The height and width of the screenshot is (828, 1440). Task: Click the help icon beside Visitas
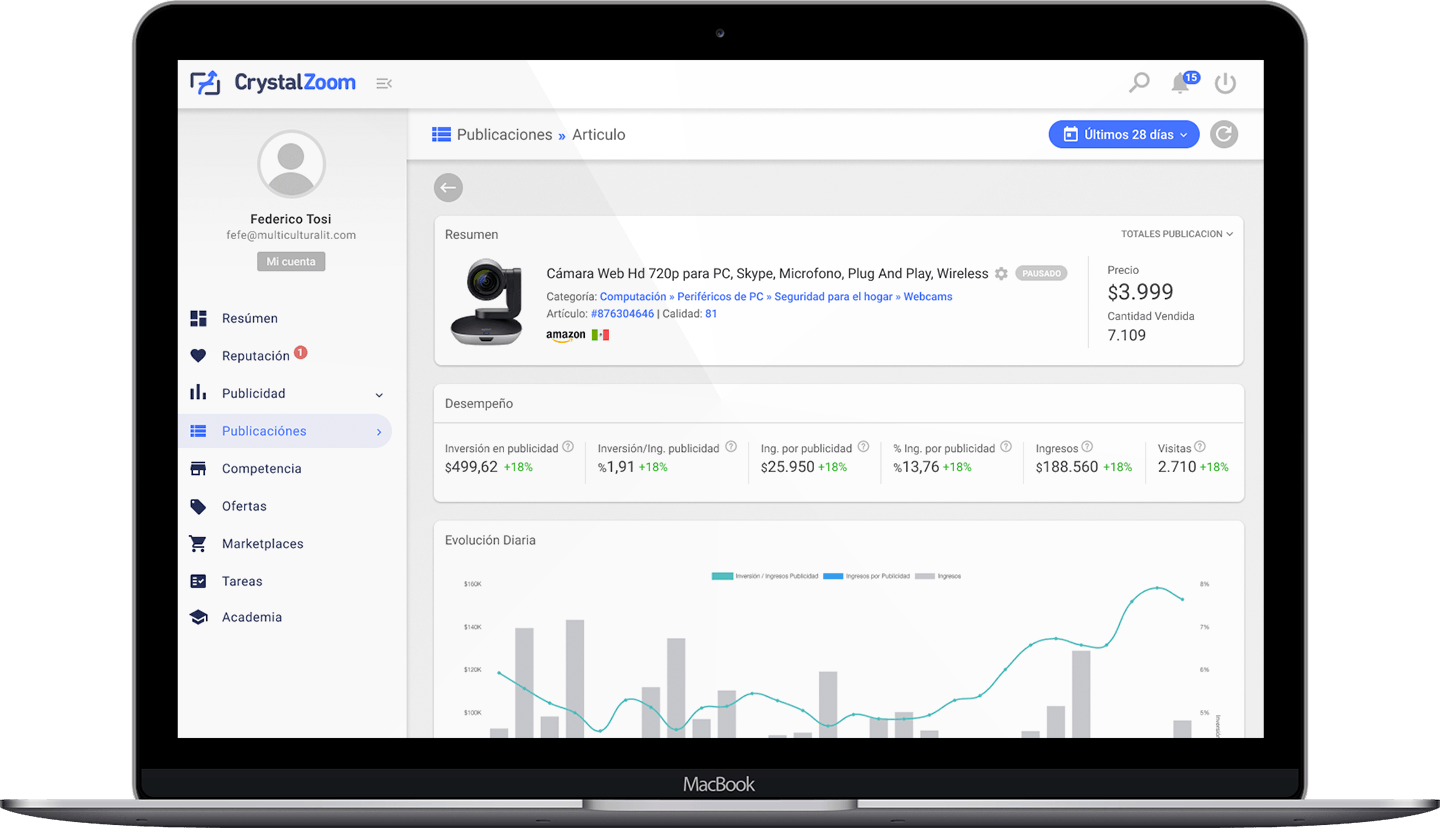coord(1200,447)
